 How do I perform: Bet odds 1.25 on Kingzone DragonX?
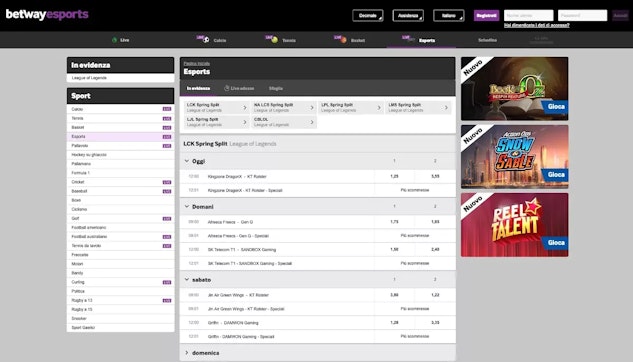click(394, 176)
